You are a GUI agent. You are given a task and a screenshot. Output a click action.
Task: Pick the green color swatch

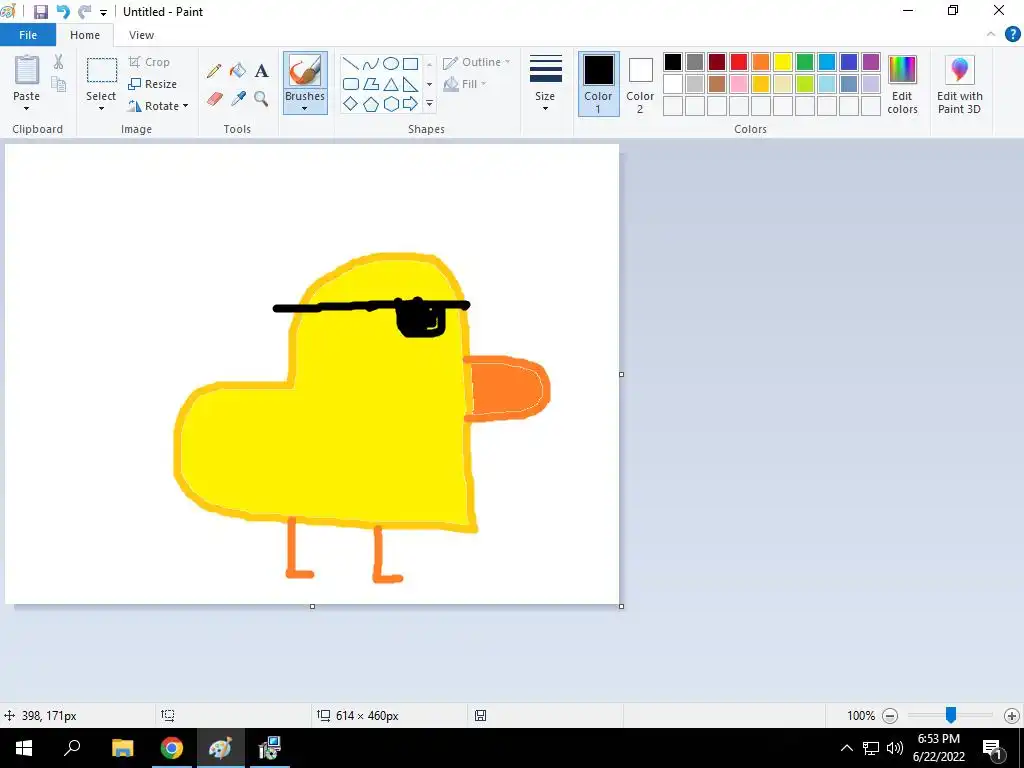point(805,62)
